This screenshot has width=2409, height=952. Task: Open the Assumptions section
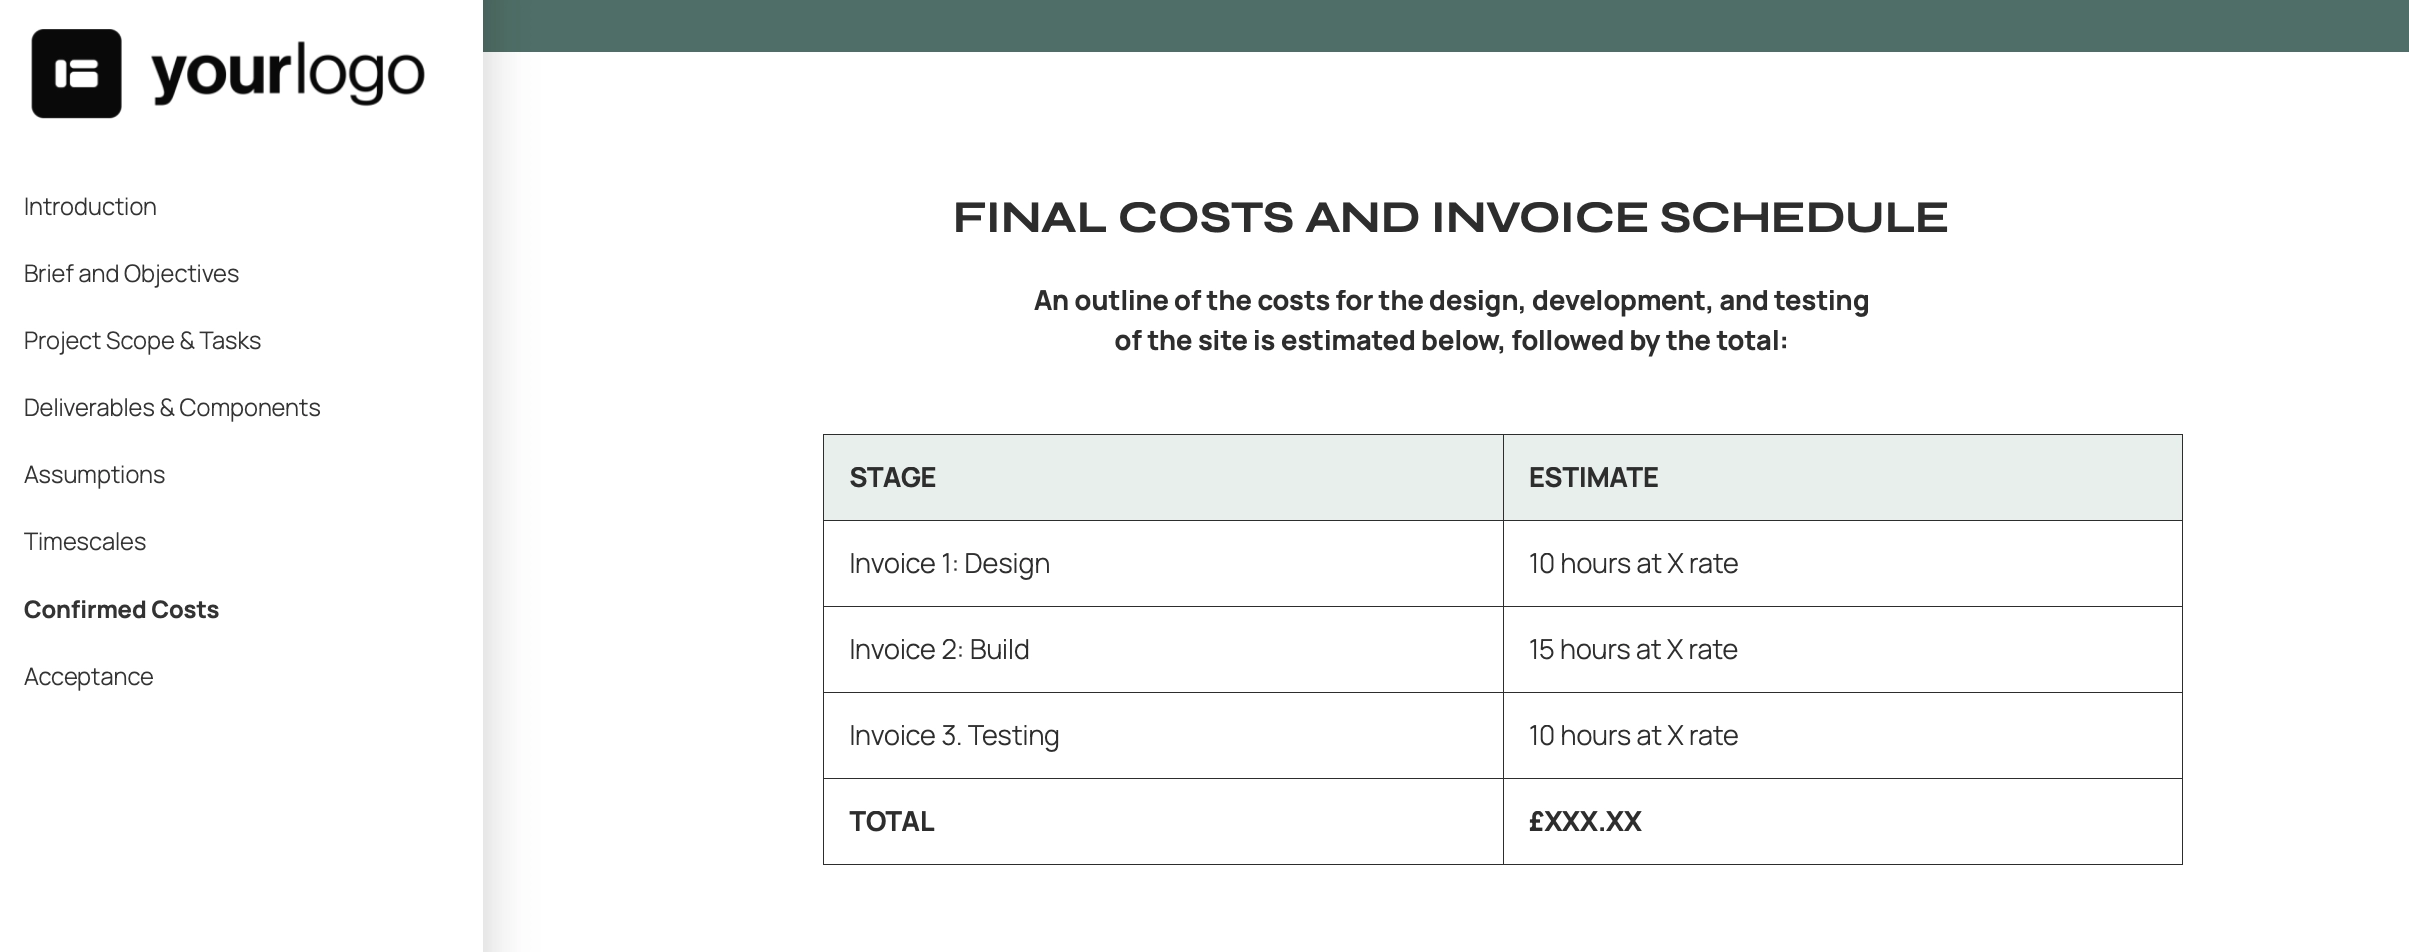point(94,474)
